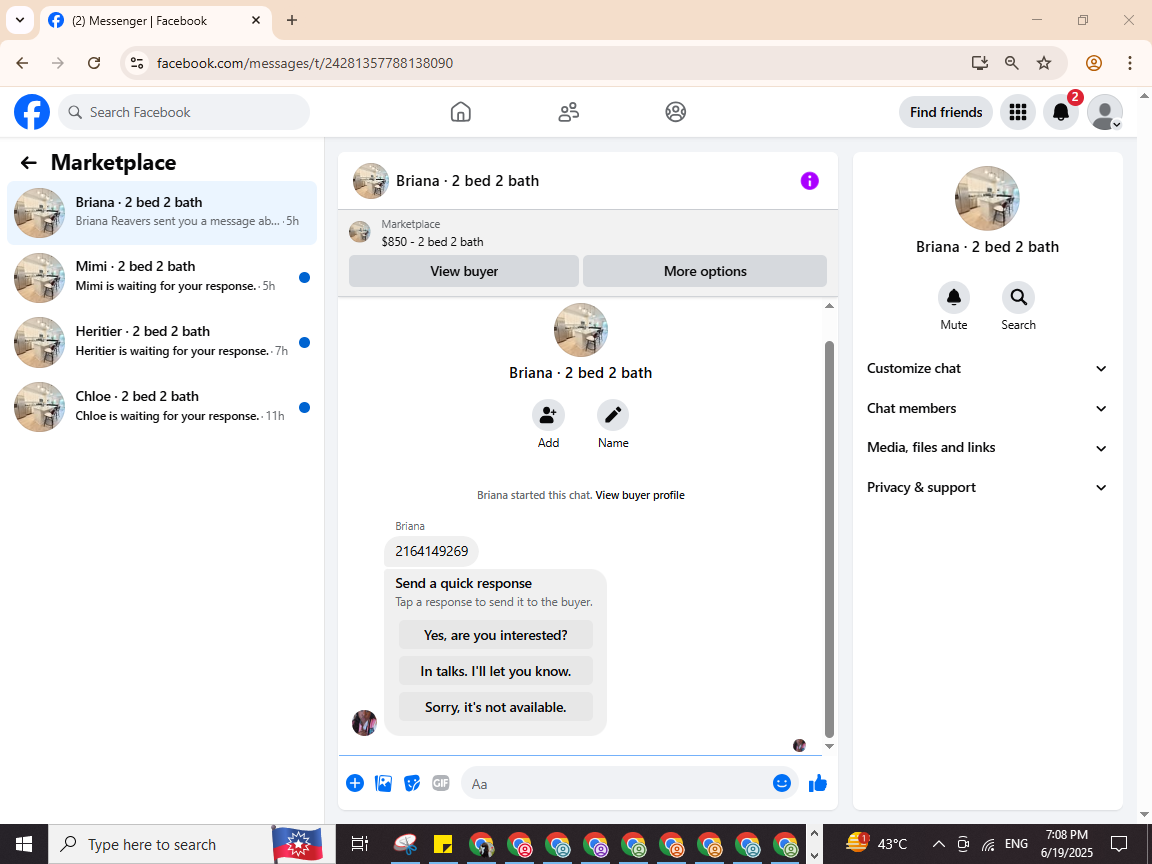Click Briana's sender avatar beside quick responses

(364, 723)
